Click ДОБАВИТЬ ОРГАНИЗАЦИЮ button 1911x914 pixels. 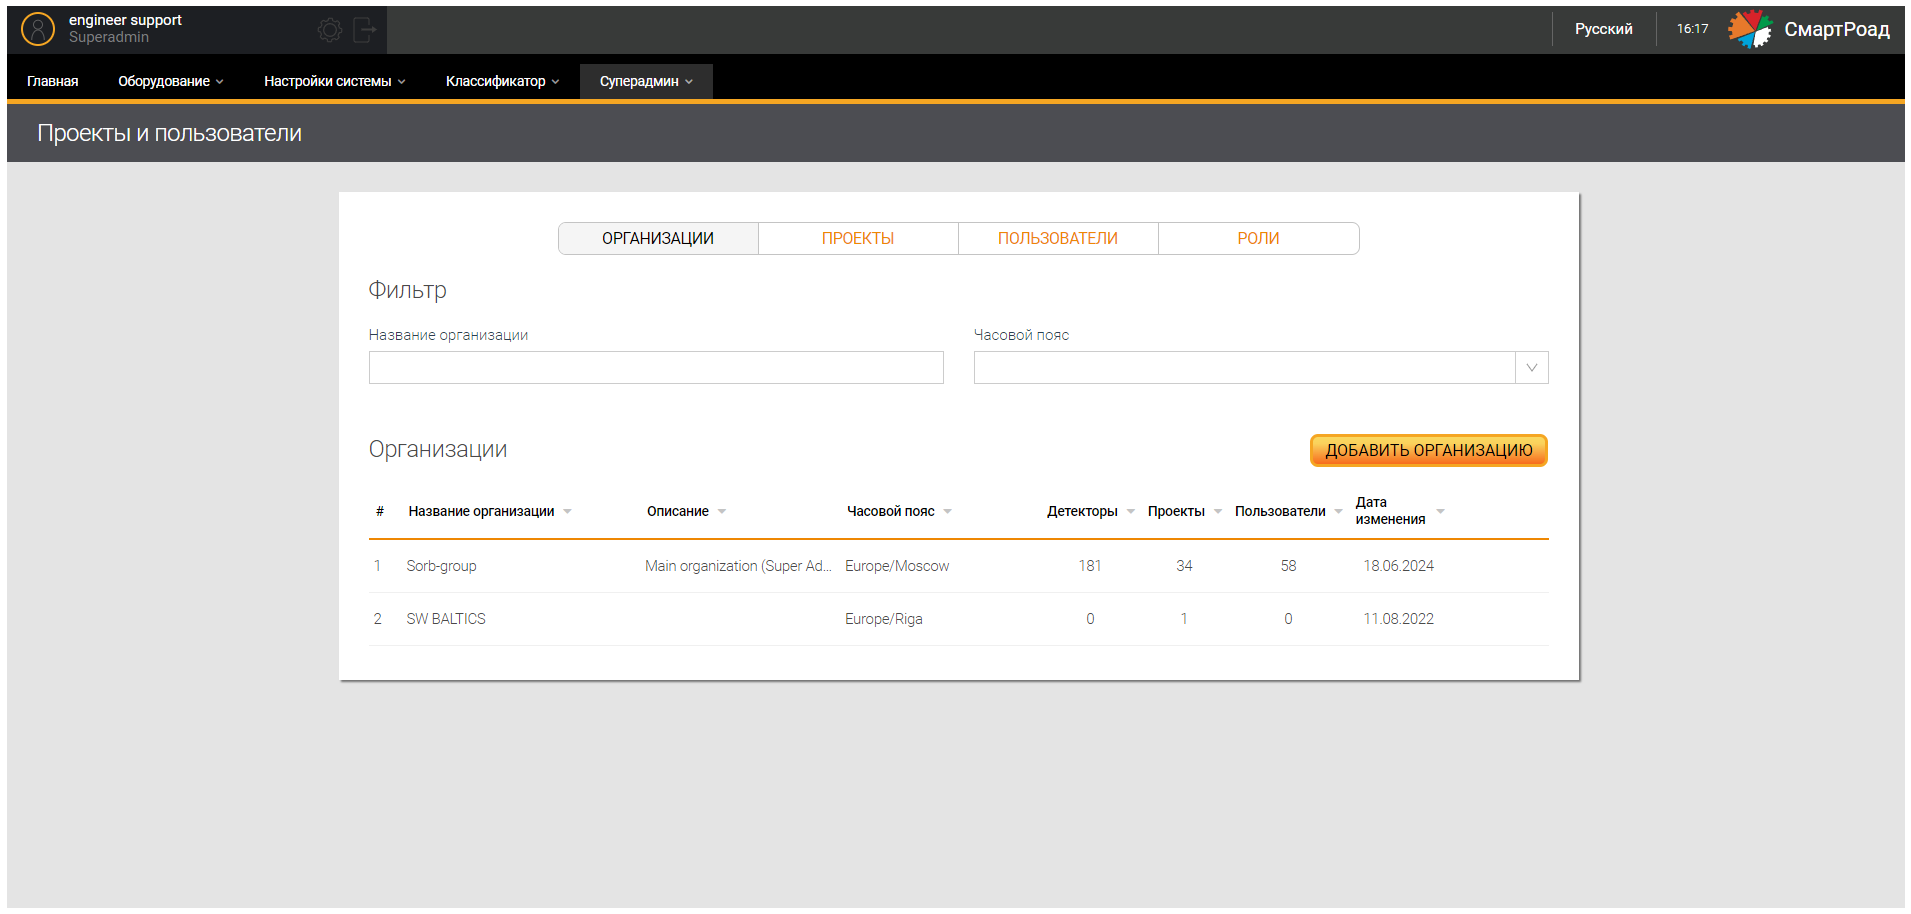point(1429,450)
